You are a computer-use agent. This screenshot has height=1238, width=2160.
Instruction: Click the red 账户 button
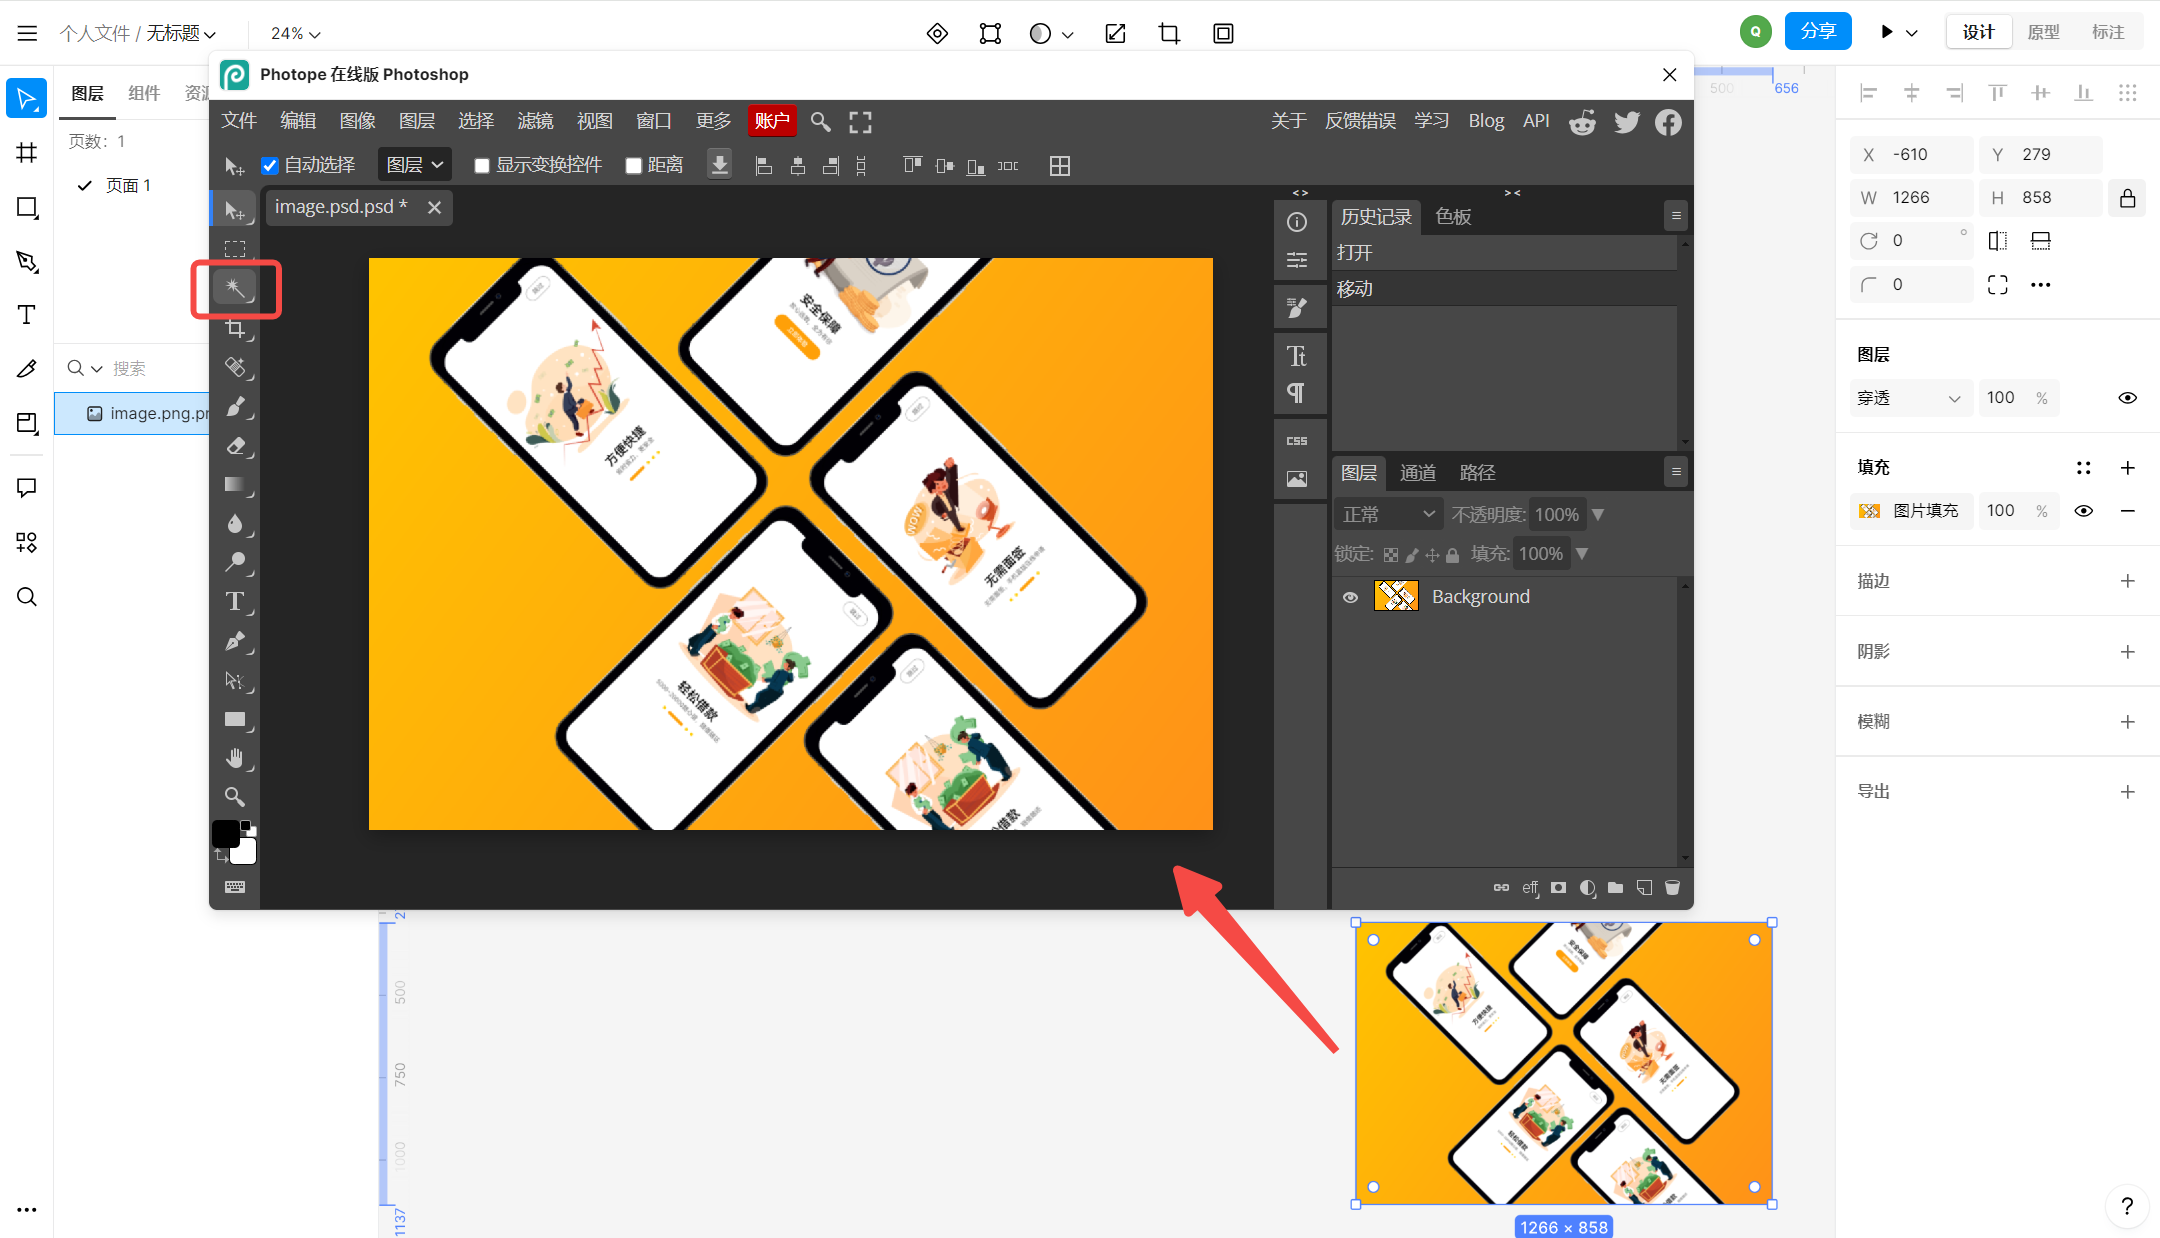[x=772, y=121]
